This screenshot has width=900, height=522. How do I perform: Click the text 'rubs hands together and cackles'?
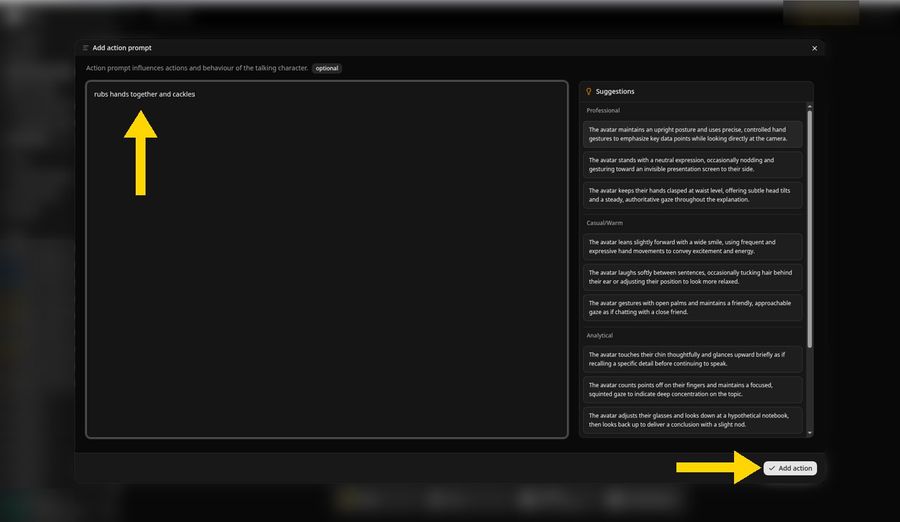pos(145,94)
